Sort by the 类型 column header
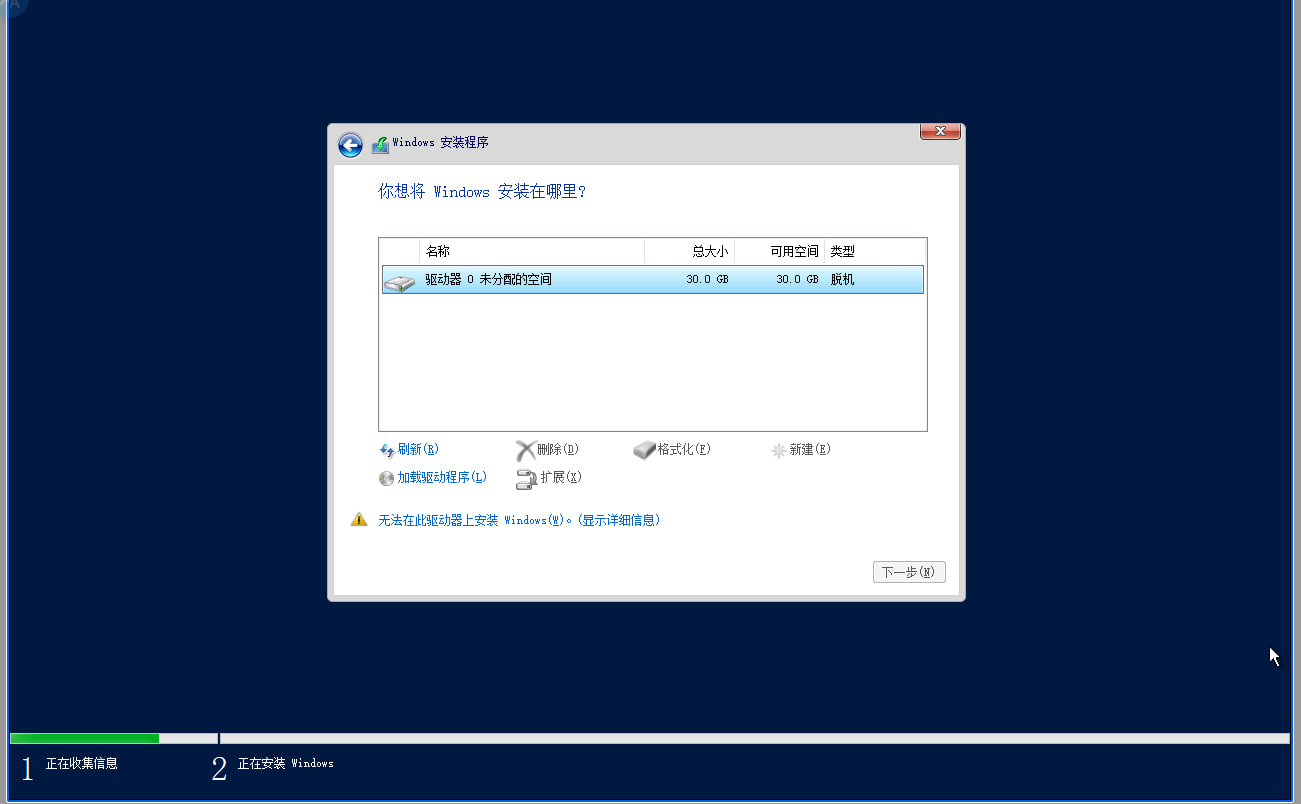 (875, 251)
